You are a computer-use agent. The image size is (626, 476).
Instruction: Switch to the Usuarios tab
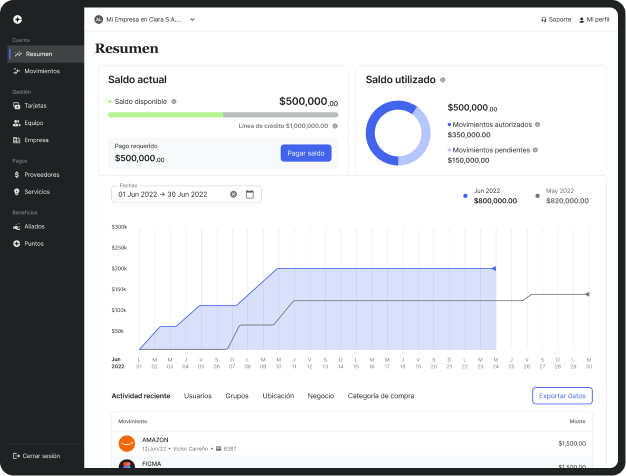(198, 396)
